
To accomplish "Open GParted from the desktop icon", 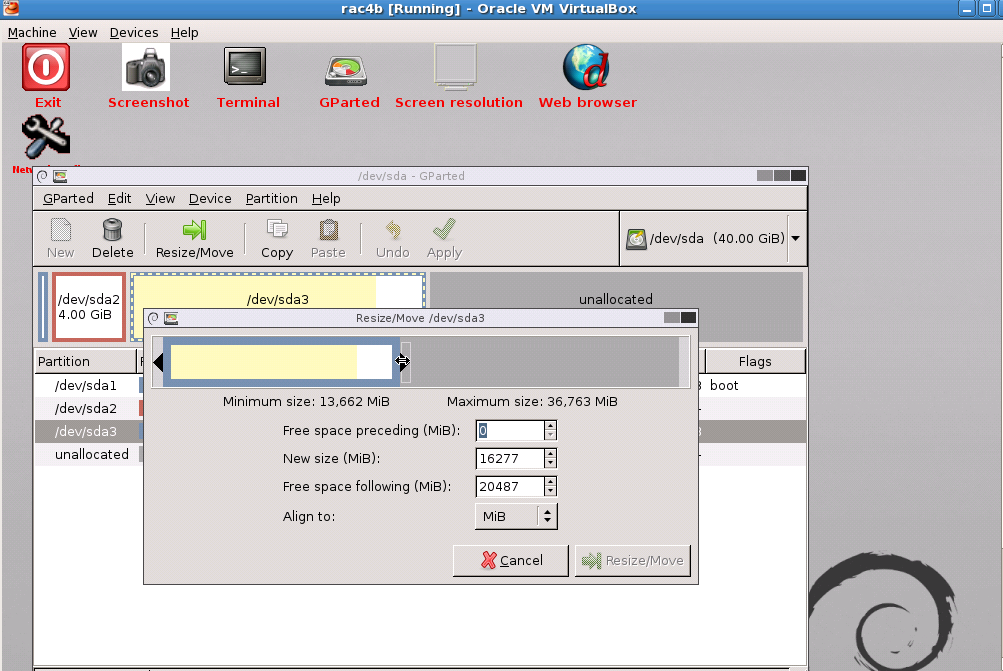I will [348, 70].
